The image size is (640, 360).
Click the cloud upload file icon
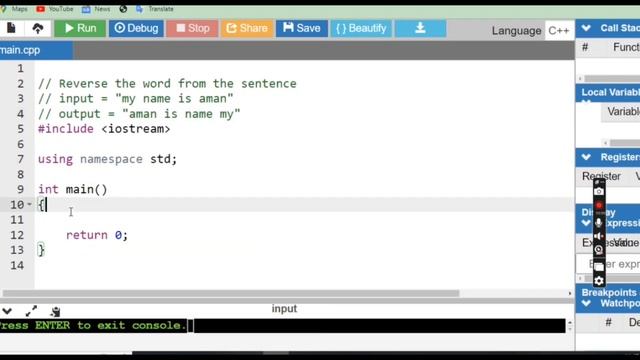click(38, 28)
